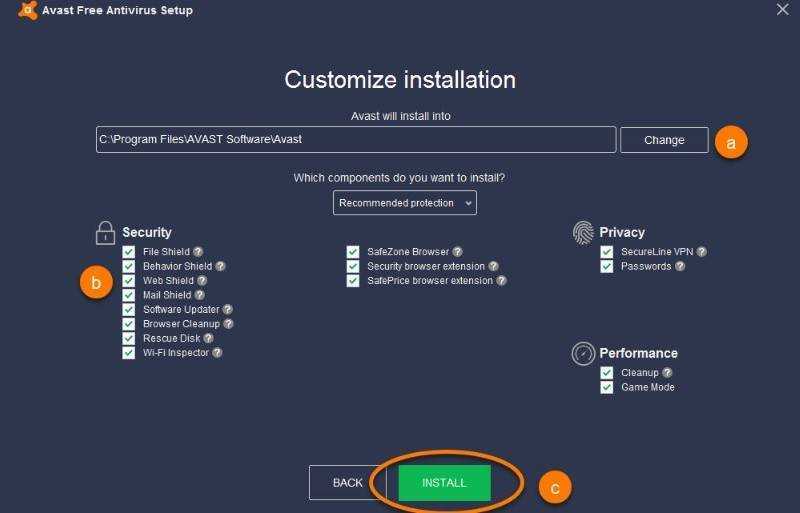
Task: Toggle the Mail Shield checkbox
Action: point(129,295)
